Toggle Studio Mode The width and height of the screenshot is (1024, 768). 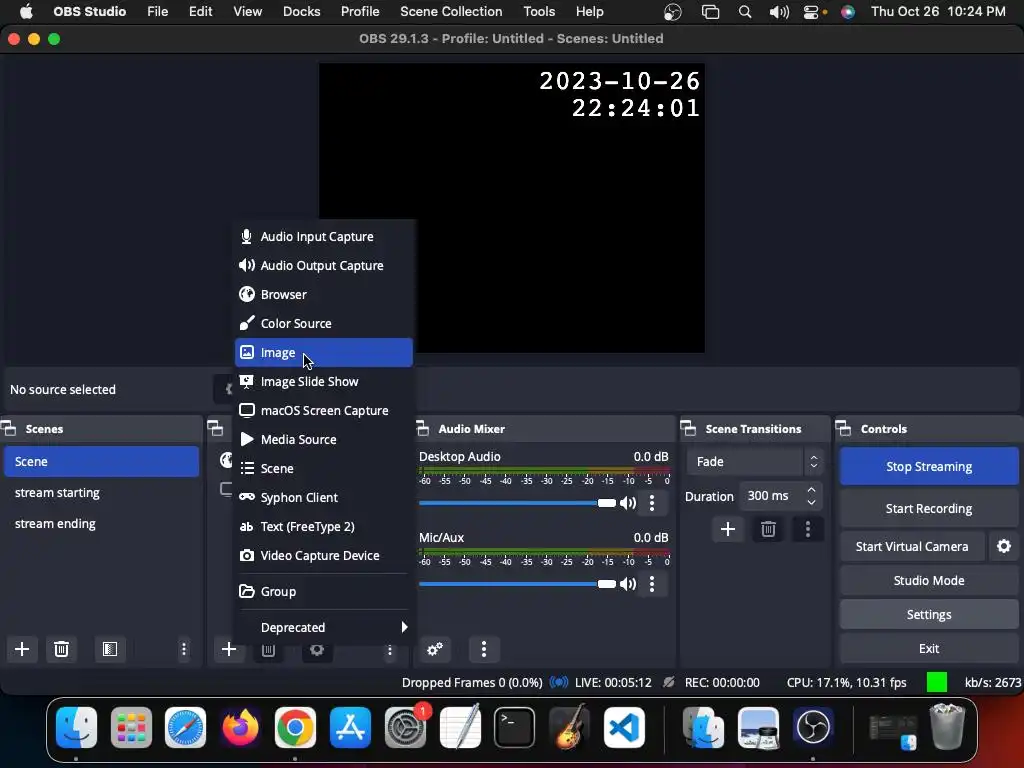pos(929,581)
